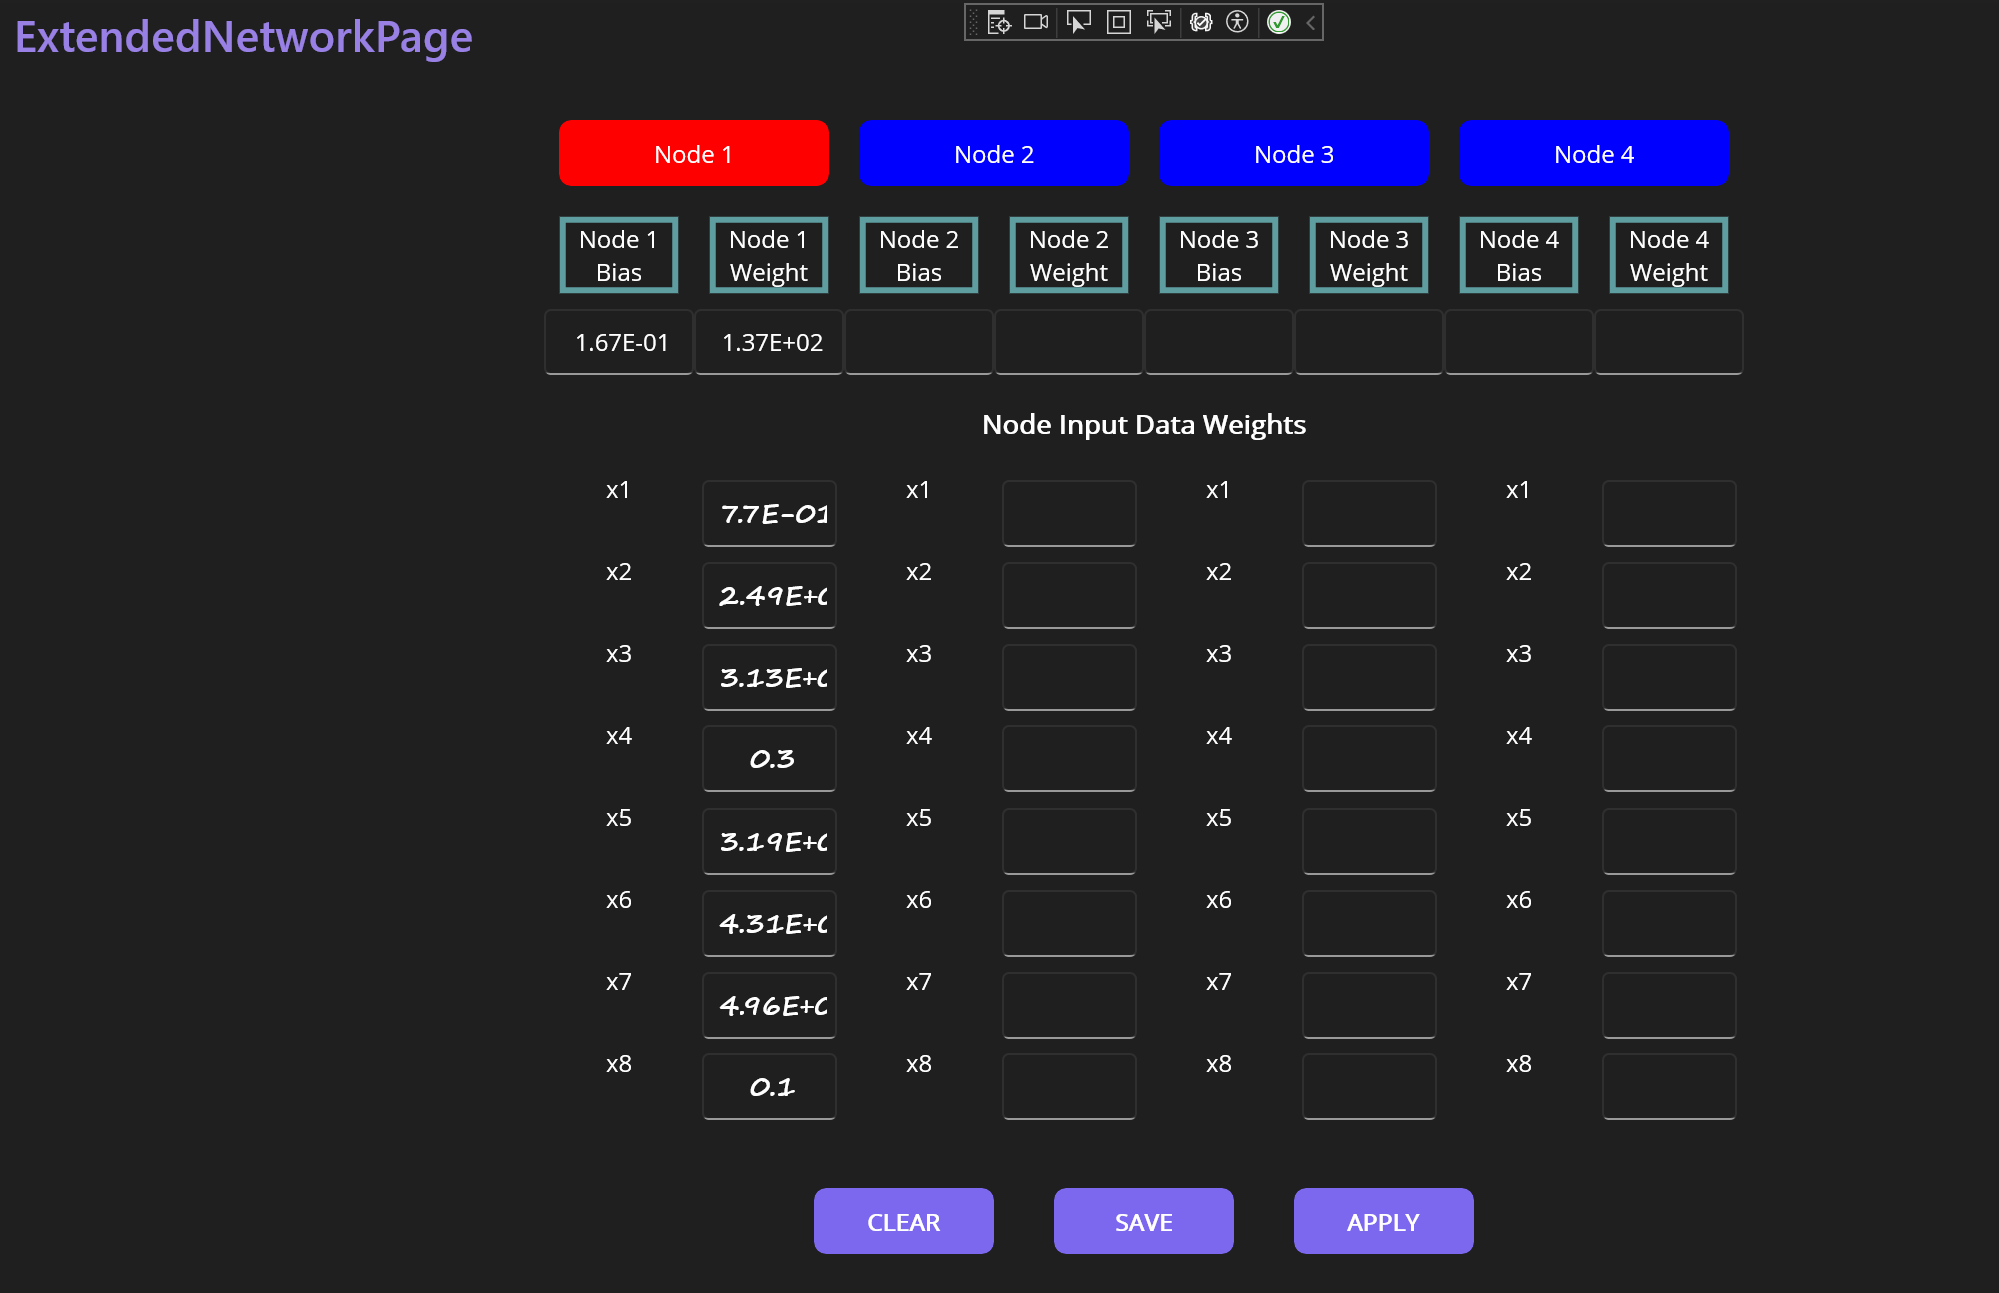Open the Live Visual Tree icon
1999x1293 pixels.
998,22
